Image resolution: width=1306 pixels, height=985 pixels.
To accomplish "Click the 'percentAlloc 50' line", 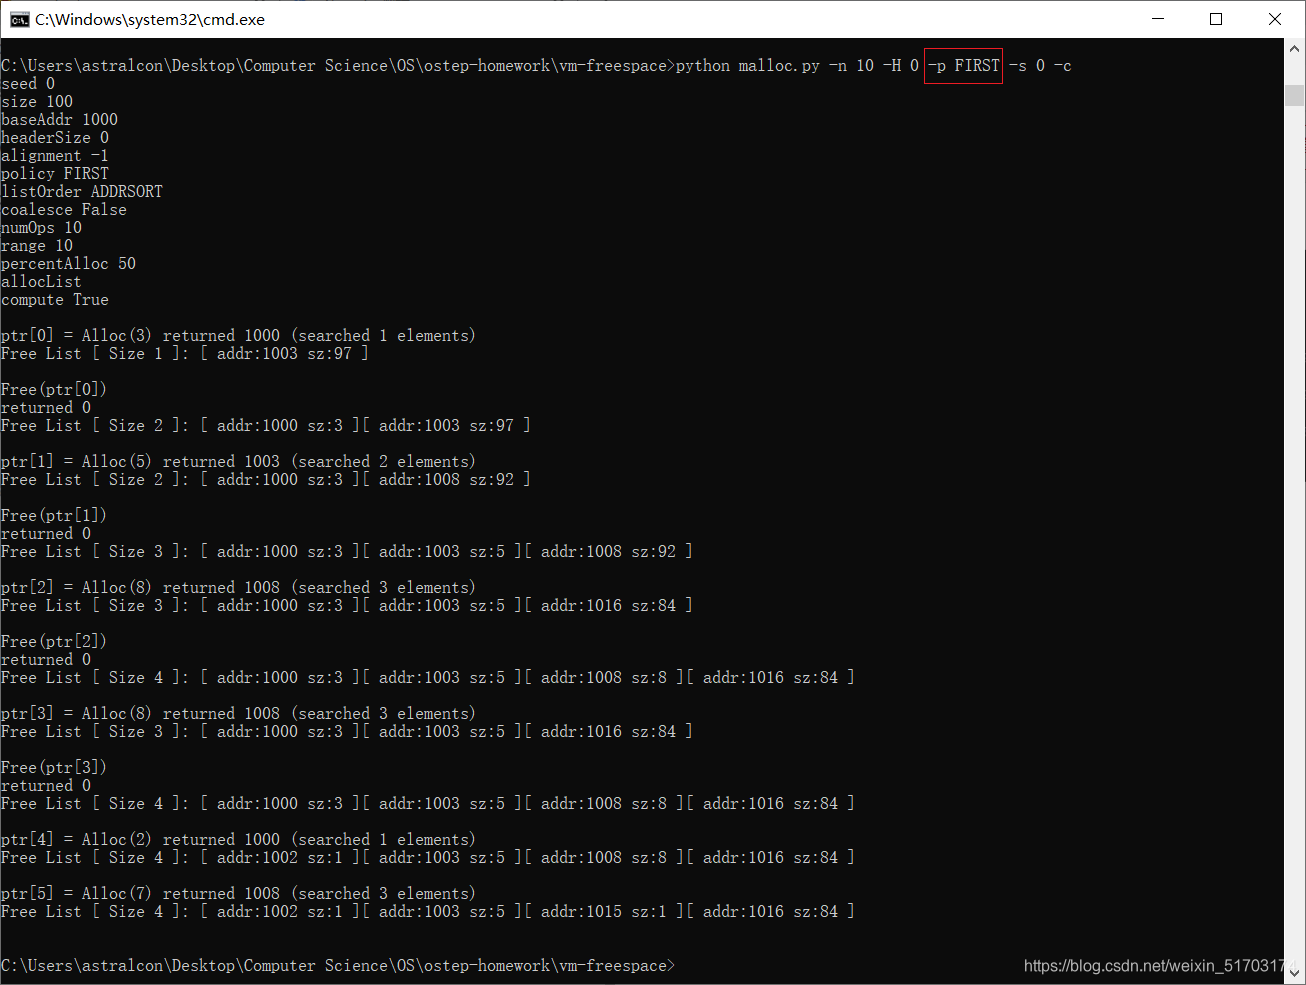I will tap(69, 264).
